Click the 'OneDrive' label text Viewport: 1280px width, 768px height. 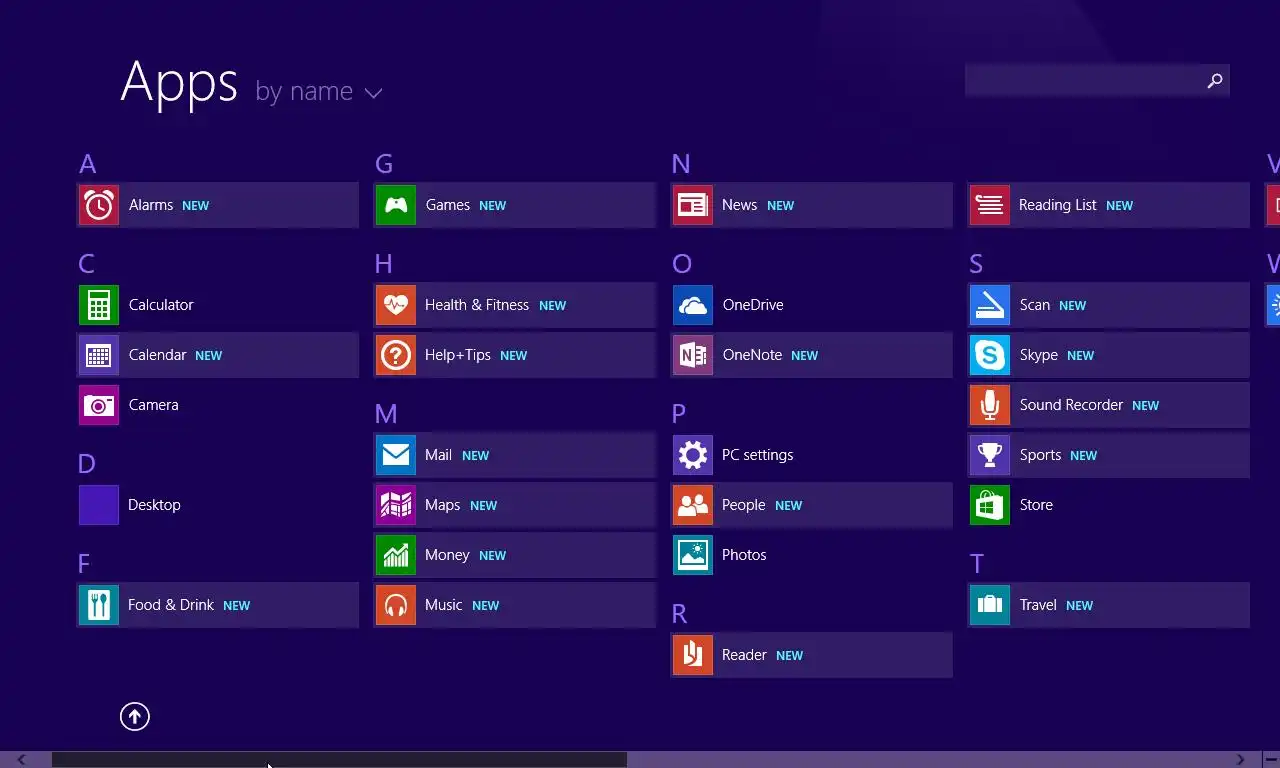[753, 305]
